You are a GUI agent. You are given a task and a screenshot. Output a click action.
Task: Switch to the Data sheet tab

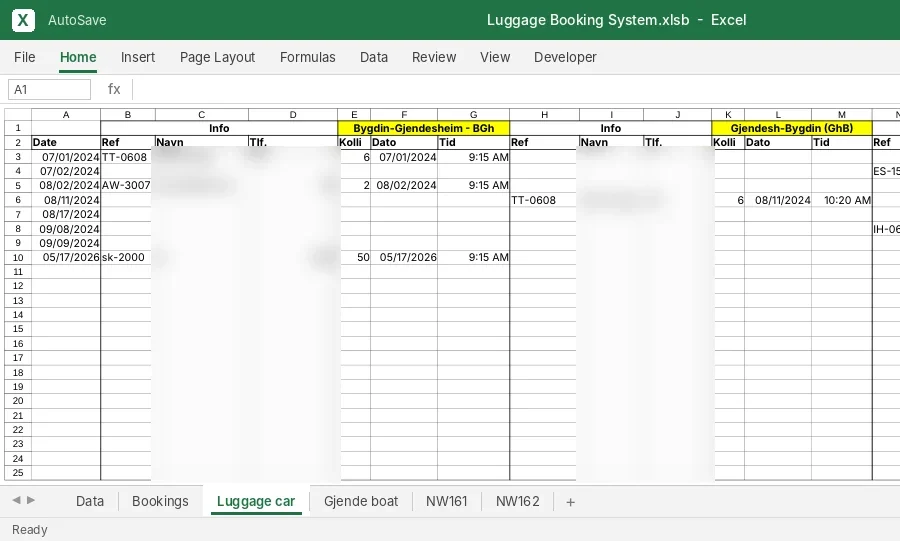click(x=90, y=501)
